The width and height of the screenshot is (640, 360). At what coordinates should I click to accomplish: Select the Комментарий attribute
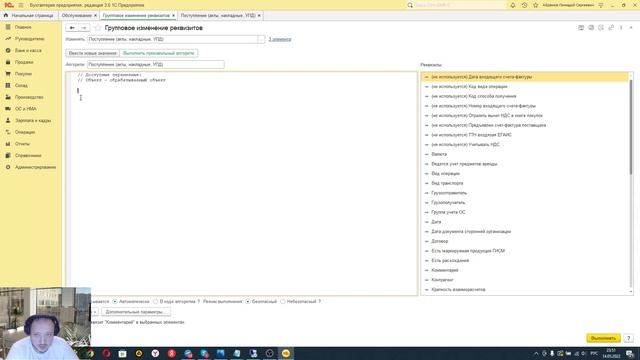(525, 270)
